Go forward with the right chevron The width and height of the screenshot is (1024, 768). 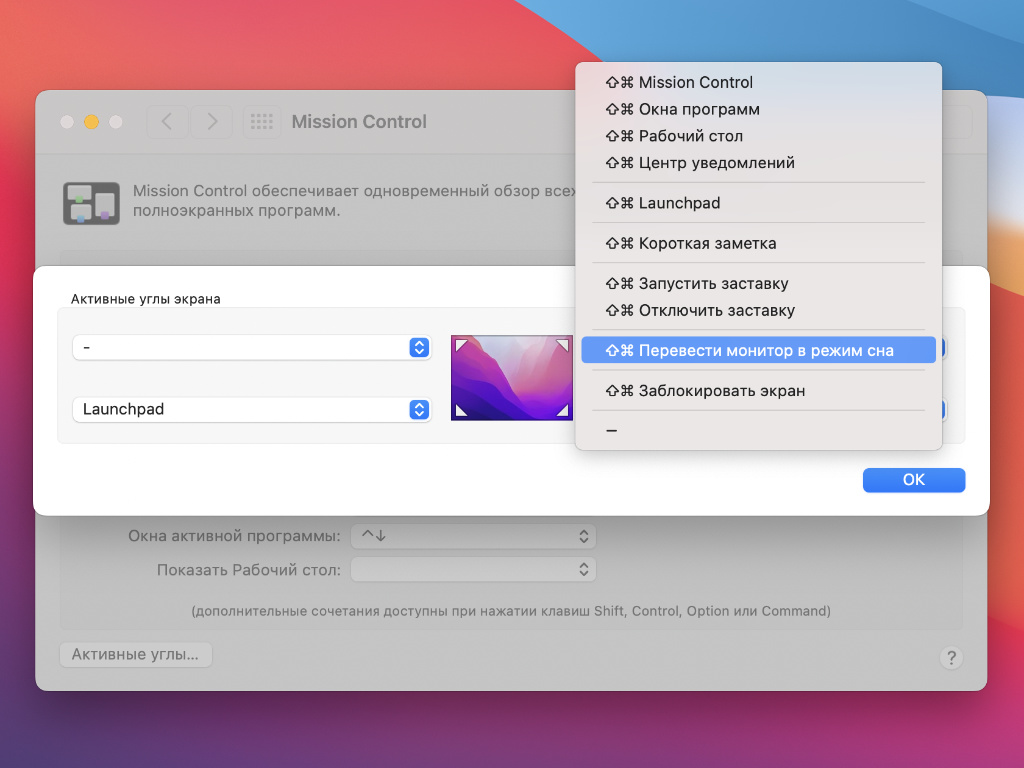212,122
